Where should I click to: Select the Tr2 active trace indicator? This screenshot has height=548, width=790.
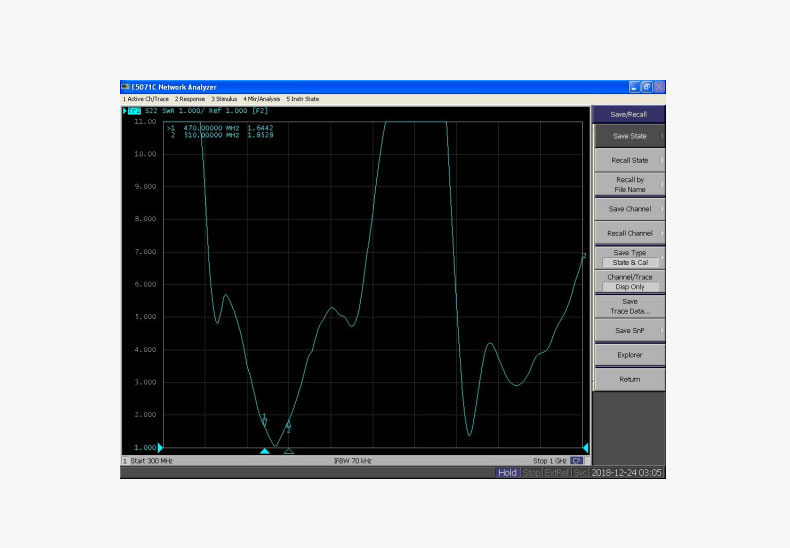pyautogui.click(x=134, y=111)
